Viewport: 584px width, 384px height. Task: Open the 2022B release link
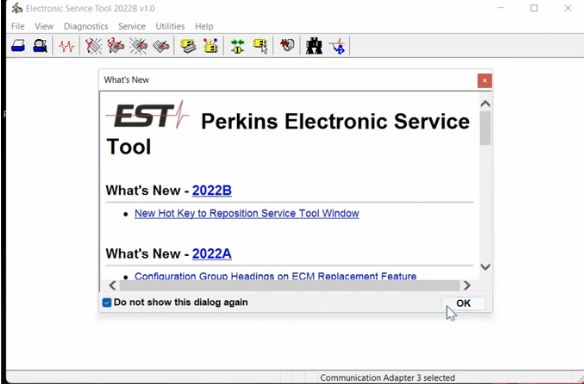click(x=212, y=190)
